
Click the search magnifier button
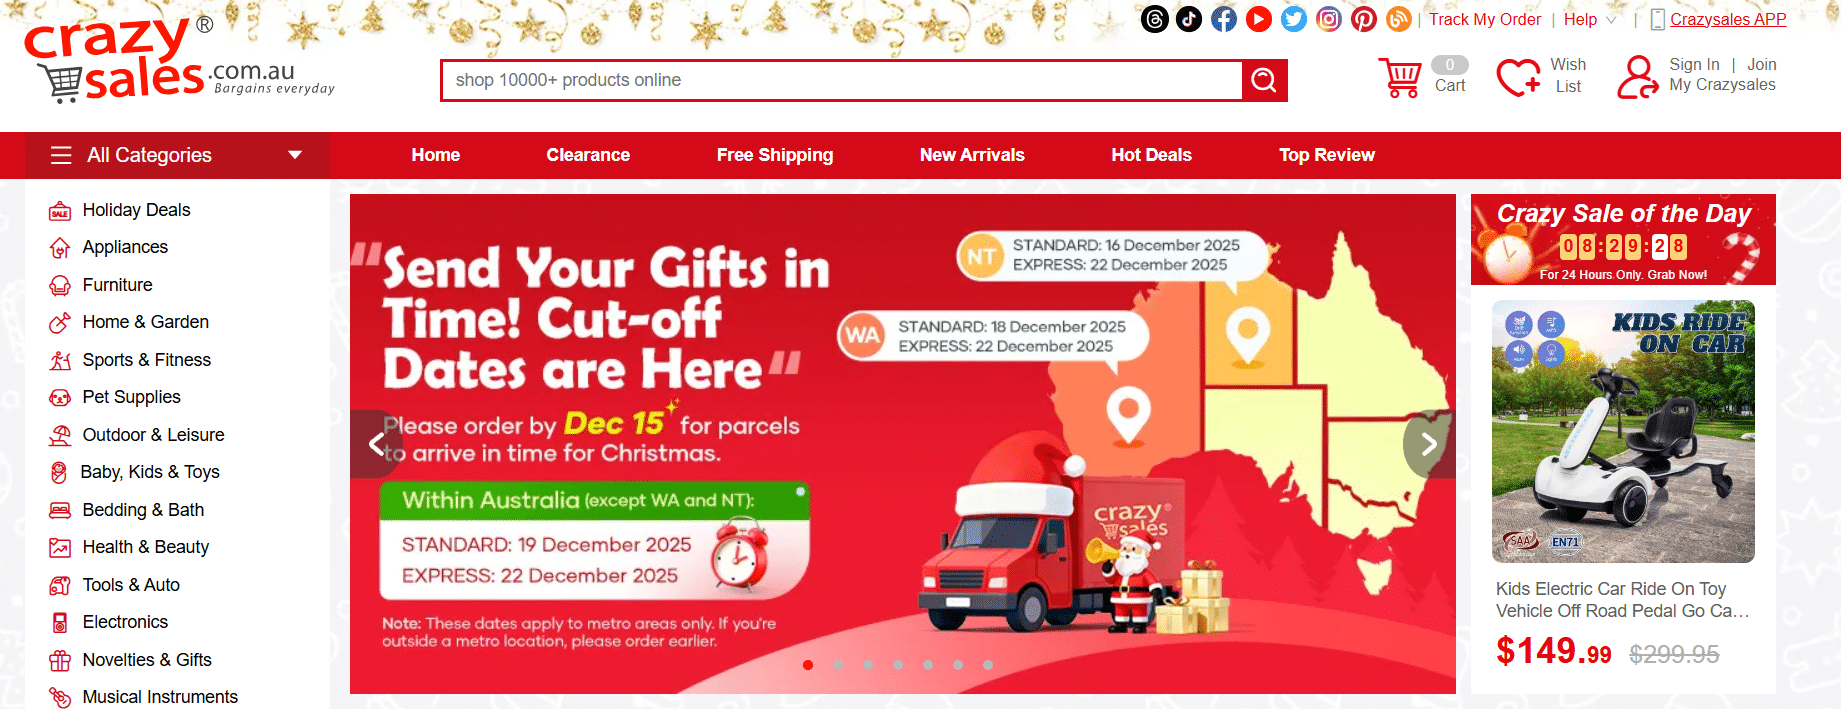coord(1264,80)
